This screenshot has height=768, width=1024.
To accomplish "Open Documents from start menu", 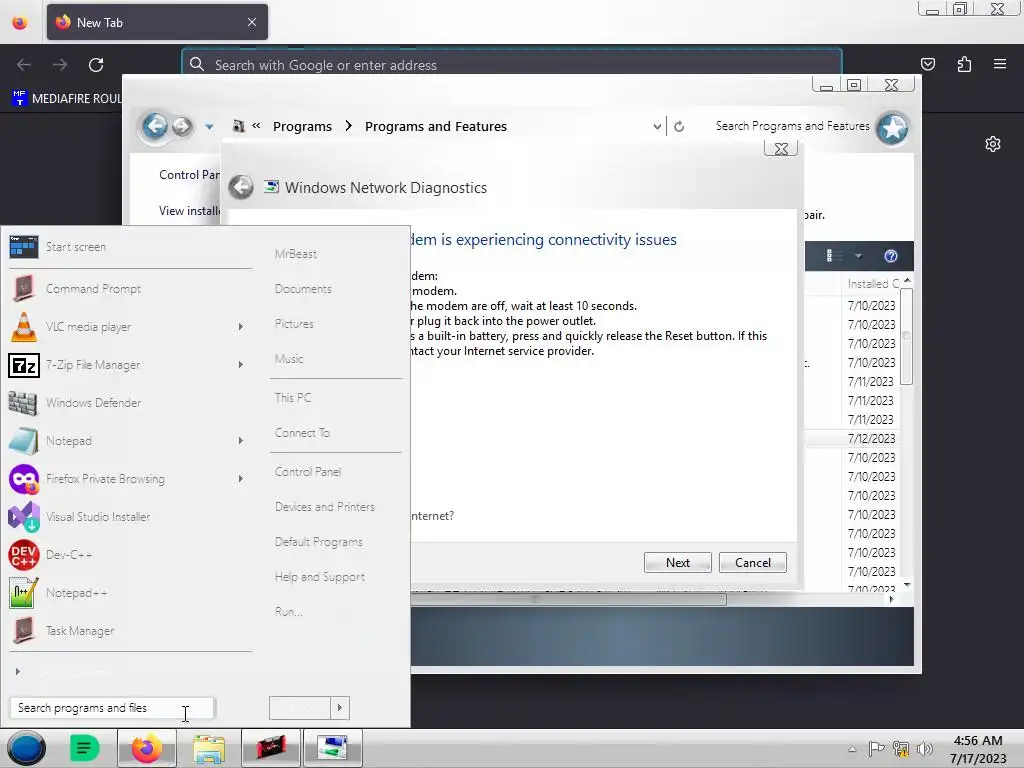I will coord(303,289).
